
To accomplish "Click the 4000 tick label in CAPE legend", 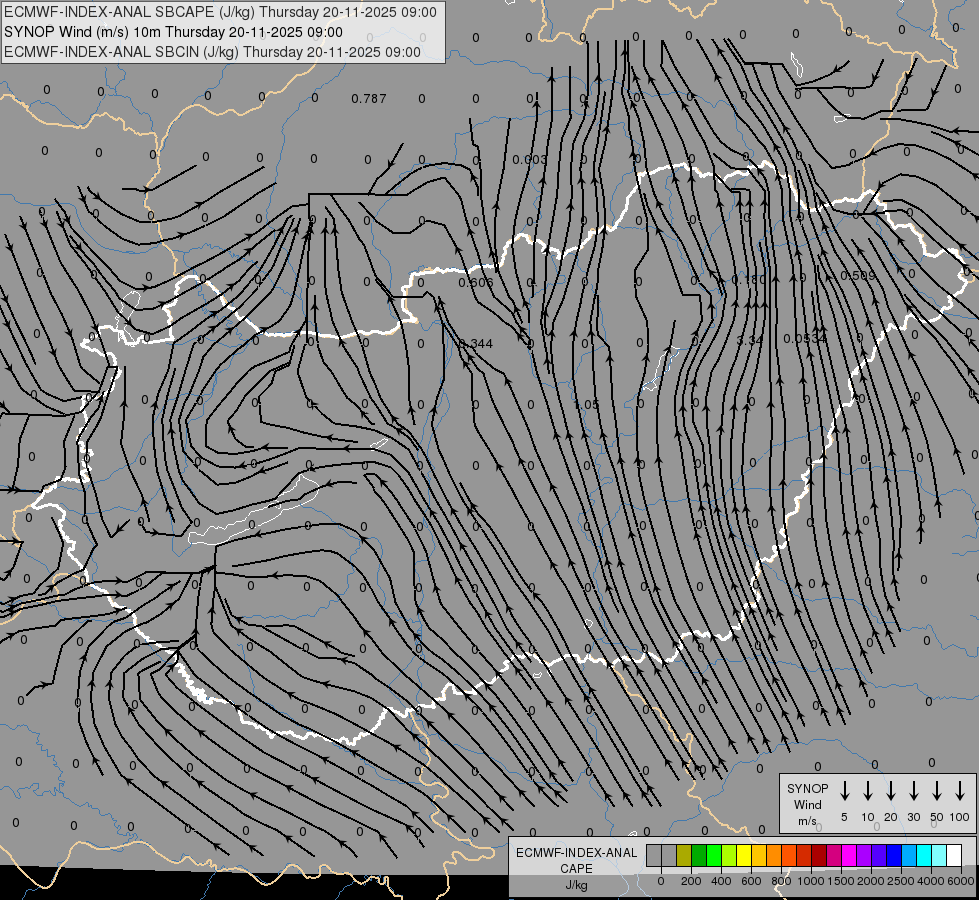I will click(931, 881).
